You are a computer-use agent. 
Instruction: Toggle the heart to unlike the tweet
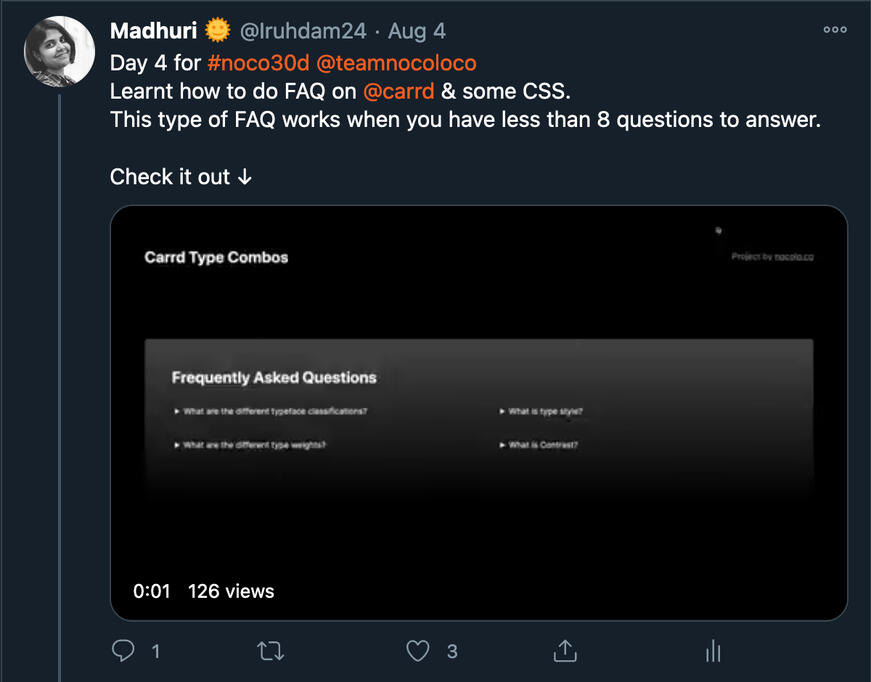tap(417, 651)
